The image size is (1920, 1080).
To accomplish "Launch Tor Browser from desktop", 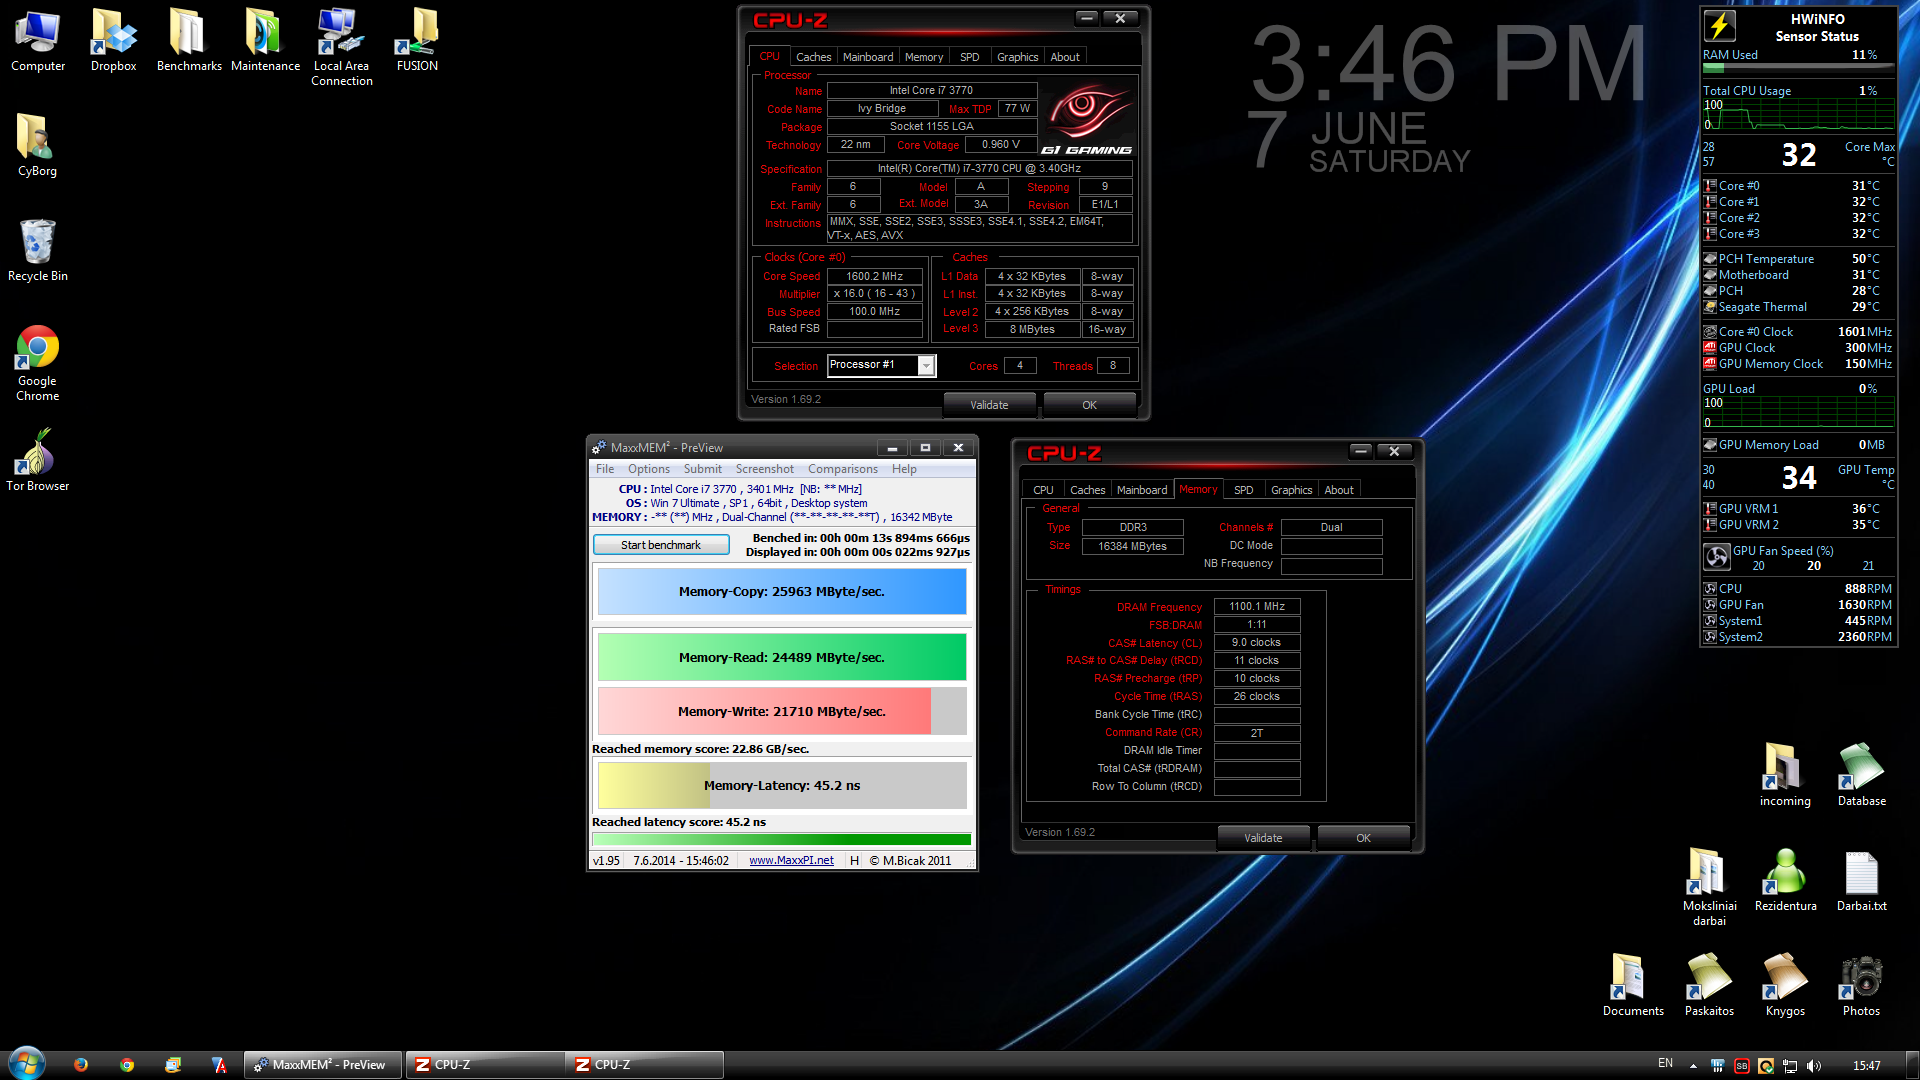I will pos(37,460).
